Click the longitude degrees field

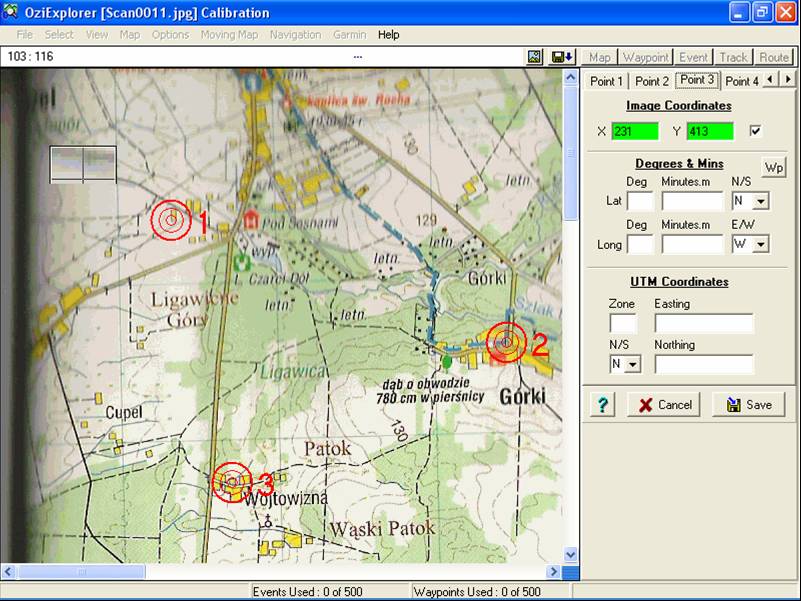pos(640,244)
